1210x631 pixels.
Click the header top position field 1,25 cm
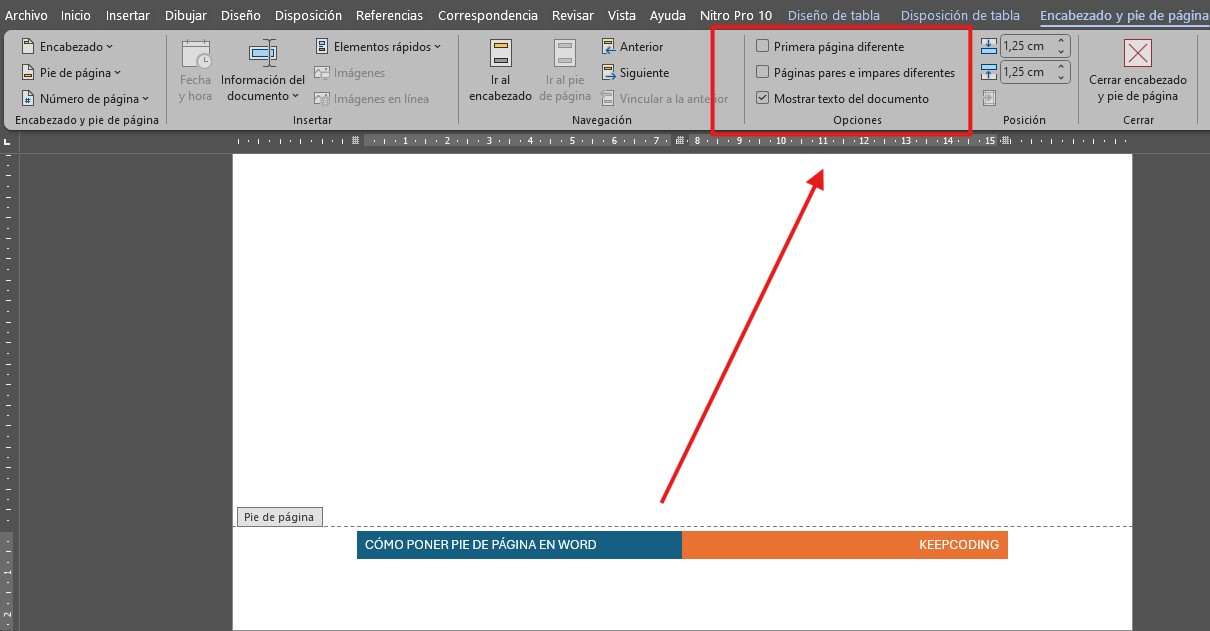click(1026, 46)
